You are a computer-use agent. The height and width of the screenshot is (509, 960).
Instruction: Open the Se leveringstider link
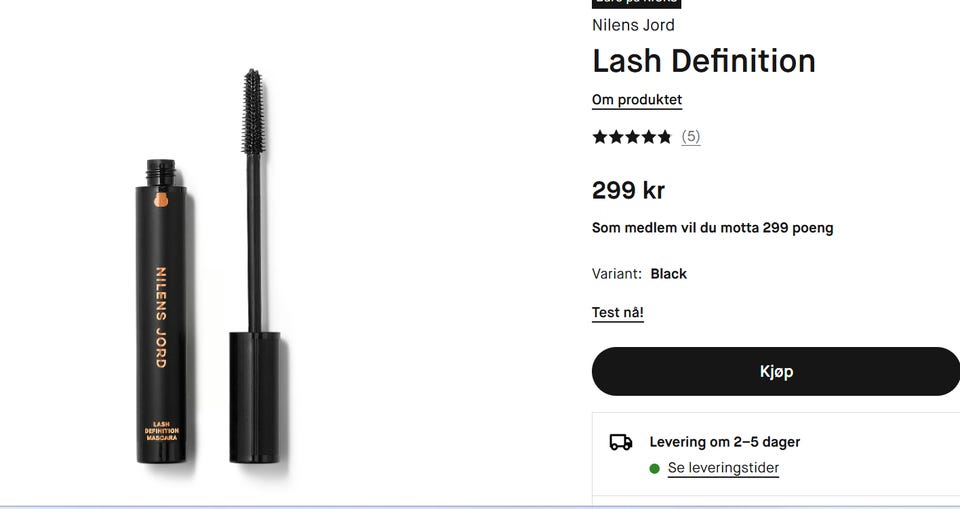tap(723, 468)
